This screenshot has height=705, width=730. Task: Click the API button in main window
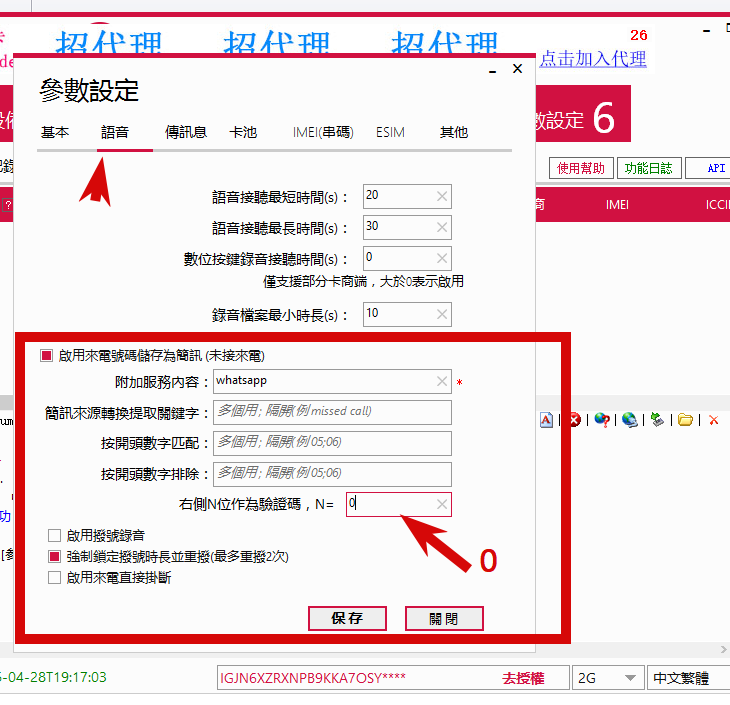[x=708, y=168]
